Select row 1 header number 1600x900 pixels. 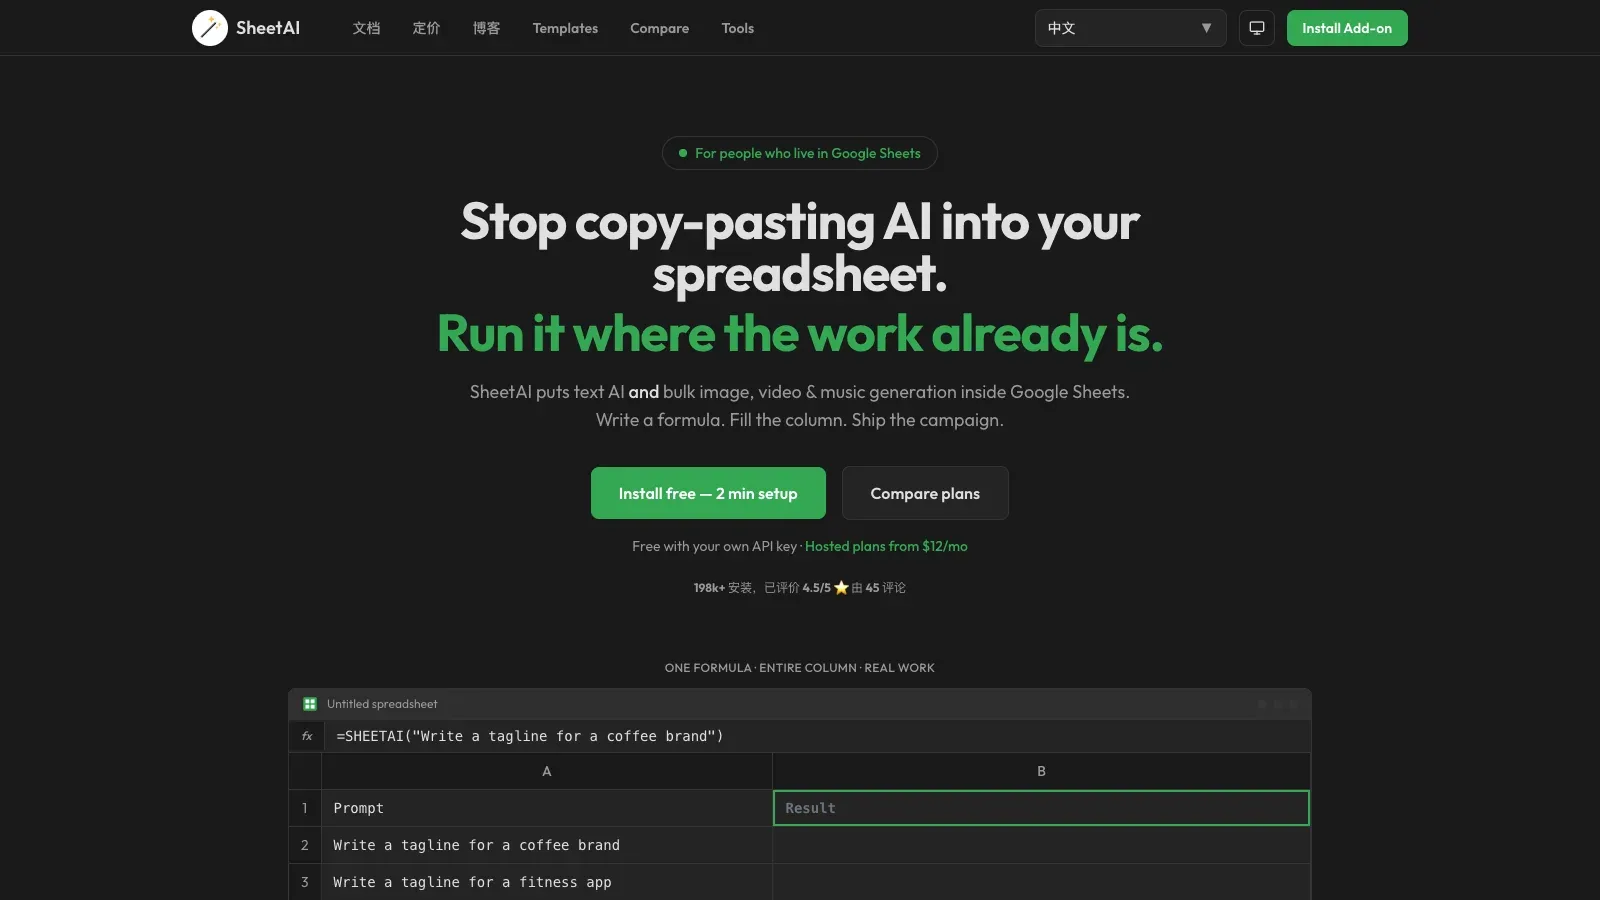(305, 808)
